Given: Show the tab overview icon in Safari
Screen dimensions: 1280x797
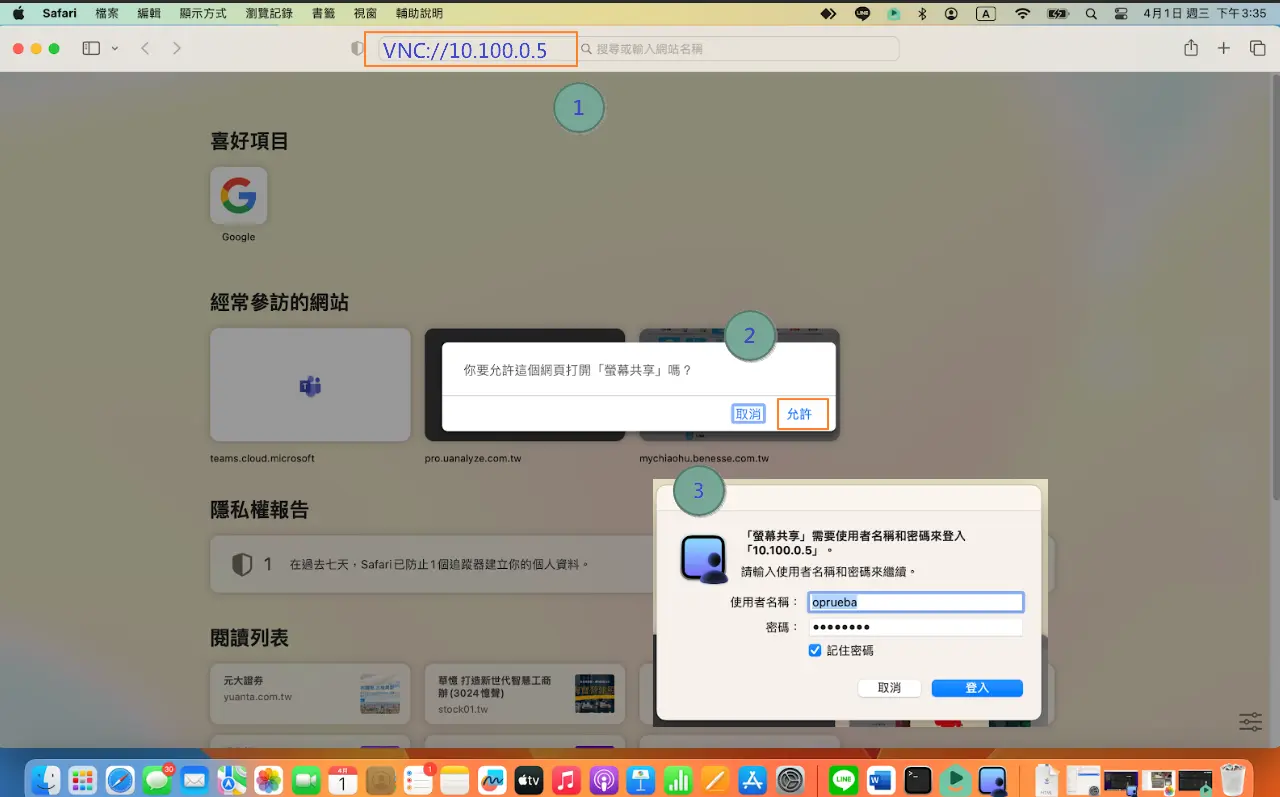Looking at the screenshot, I should point(1256,47).
